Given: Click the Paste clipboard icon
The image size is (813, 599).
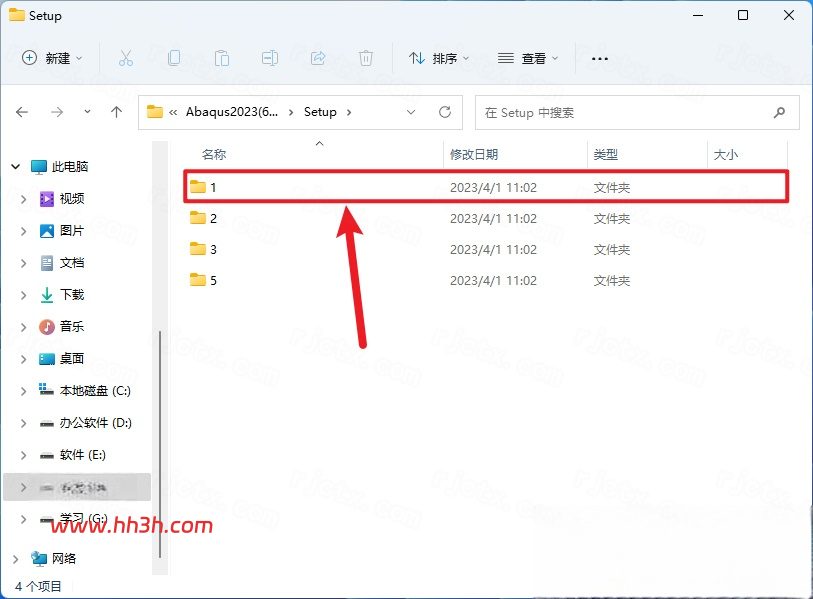Looking at the screenshot, I should (222, 58).
